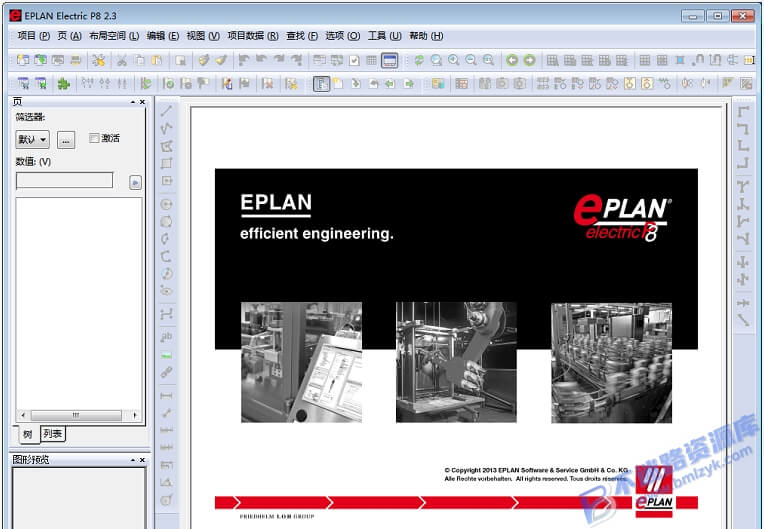
Task: Open the 视图 (V) menu
Action: 203,36
